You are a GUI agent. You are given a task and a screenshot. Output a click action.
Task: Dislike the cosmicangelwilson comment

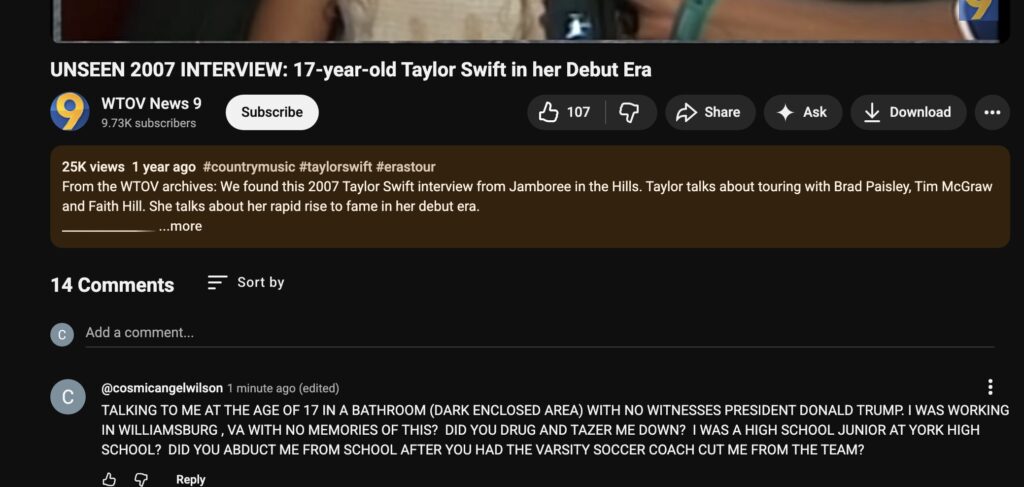pyautogui.click(x=141, y=479)
